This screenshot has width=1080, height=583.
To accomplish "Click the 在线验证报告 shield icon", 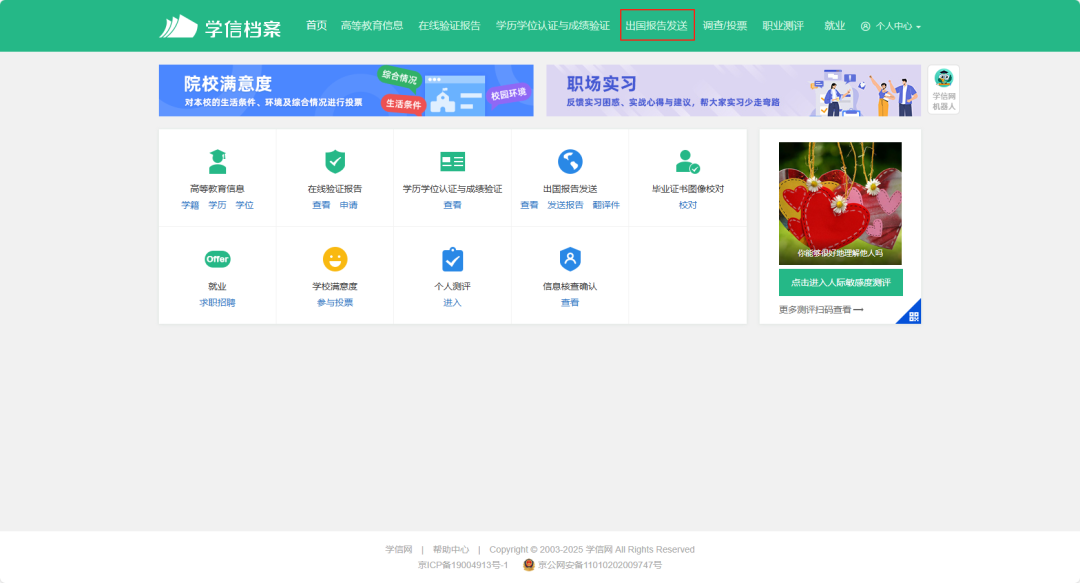I will 335,162.
